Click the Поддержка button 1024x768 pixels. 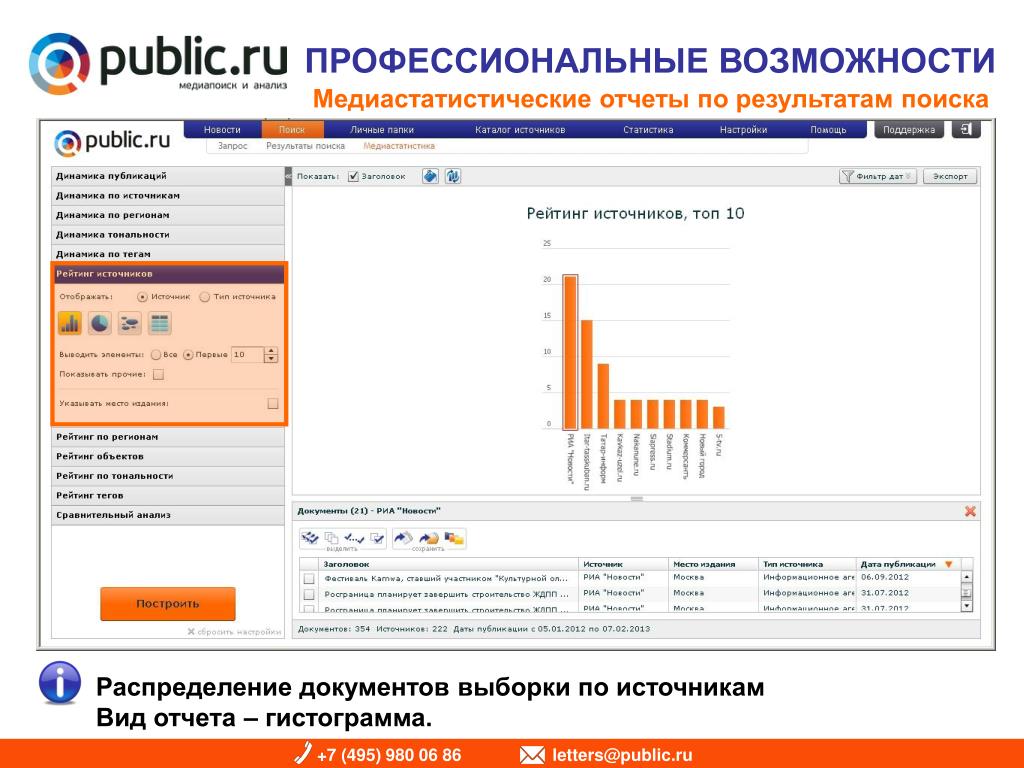[908, 130]
